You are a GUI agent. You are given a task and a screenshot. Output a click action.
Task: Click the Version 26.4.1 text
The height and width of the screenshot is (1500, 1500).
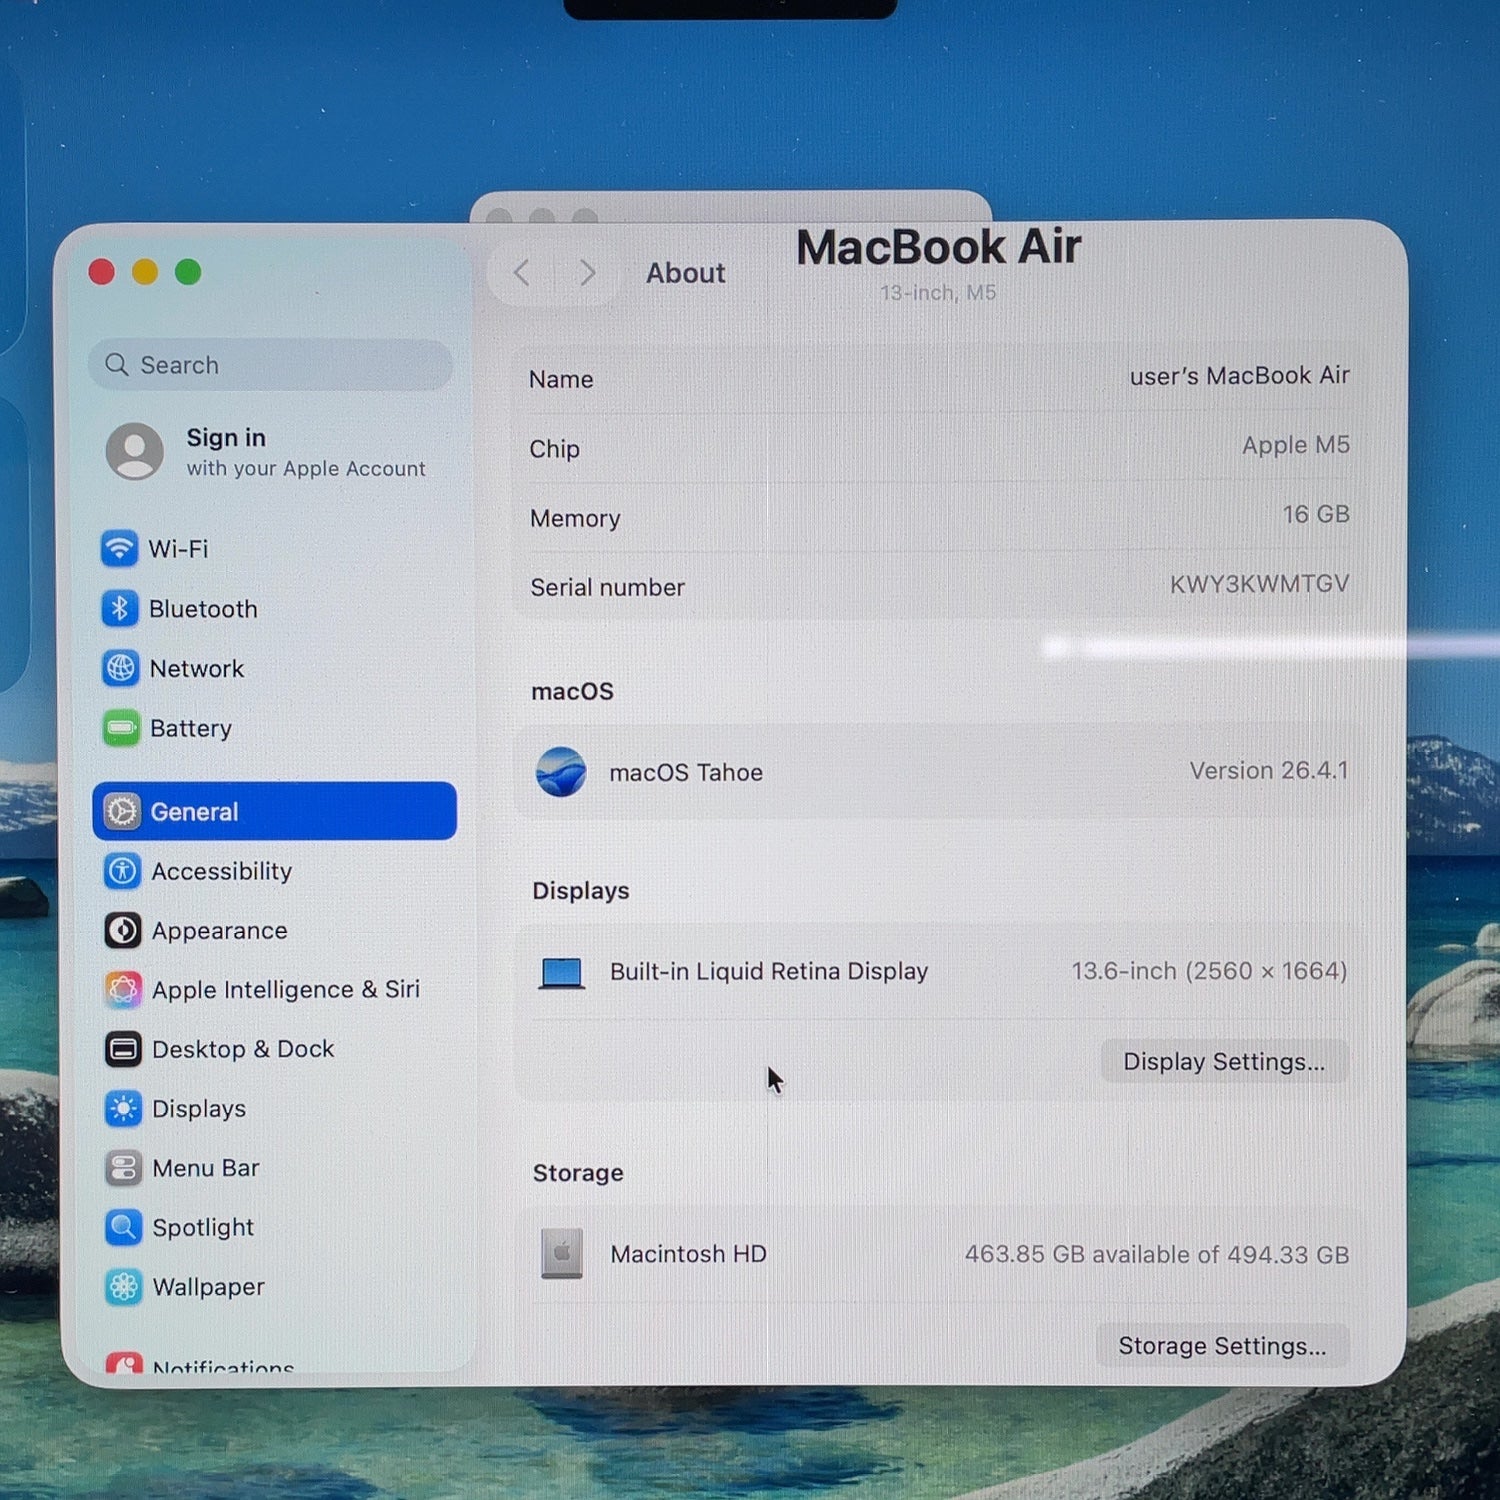(1269, 771)
